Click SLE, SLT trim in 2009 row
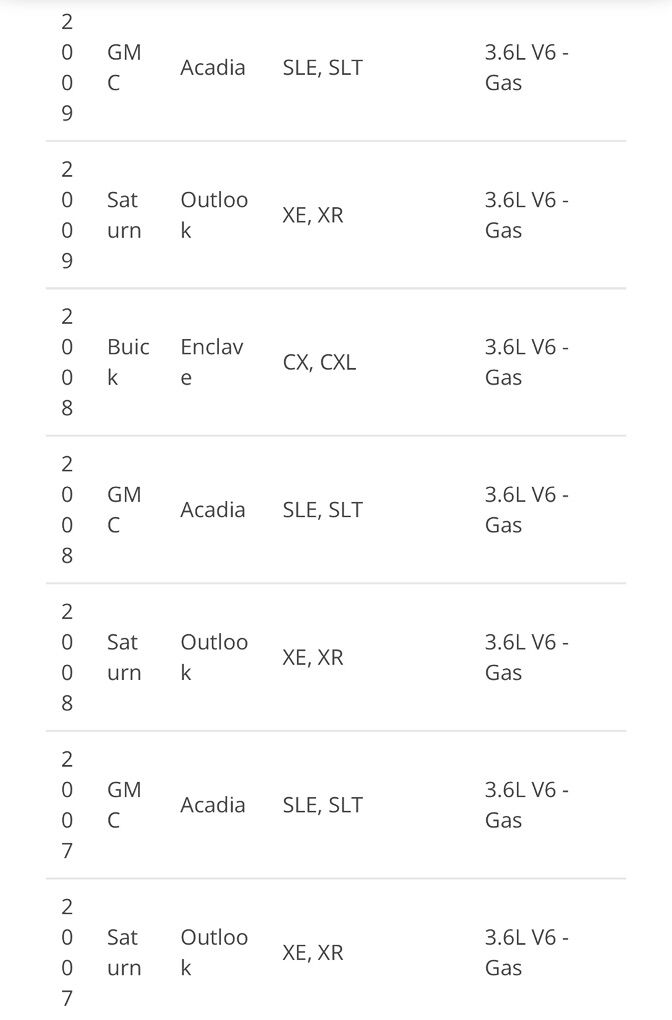The width and height of the screenshot is (672, 1020). [x=322, y=67]
